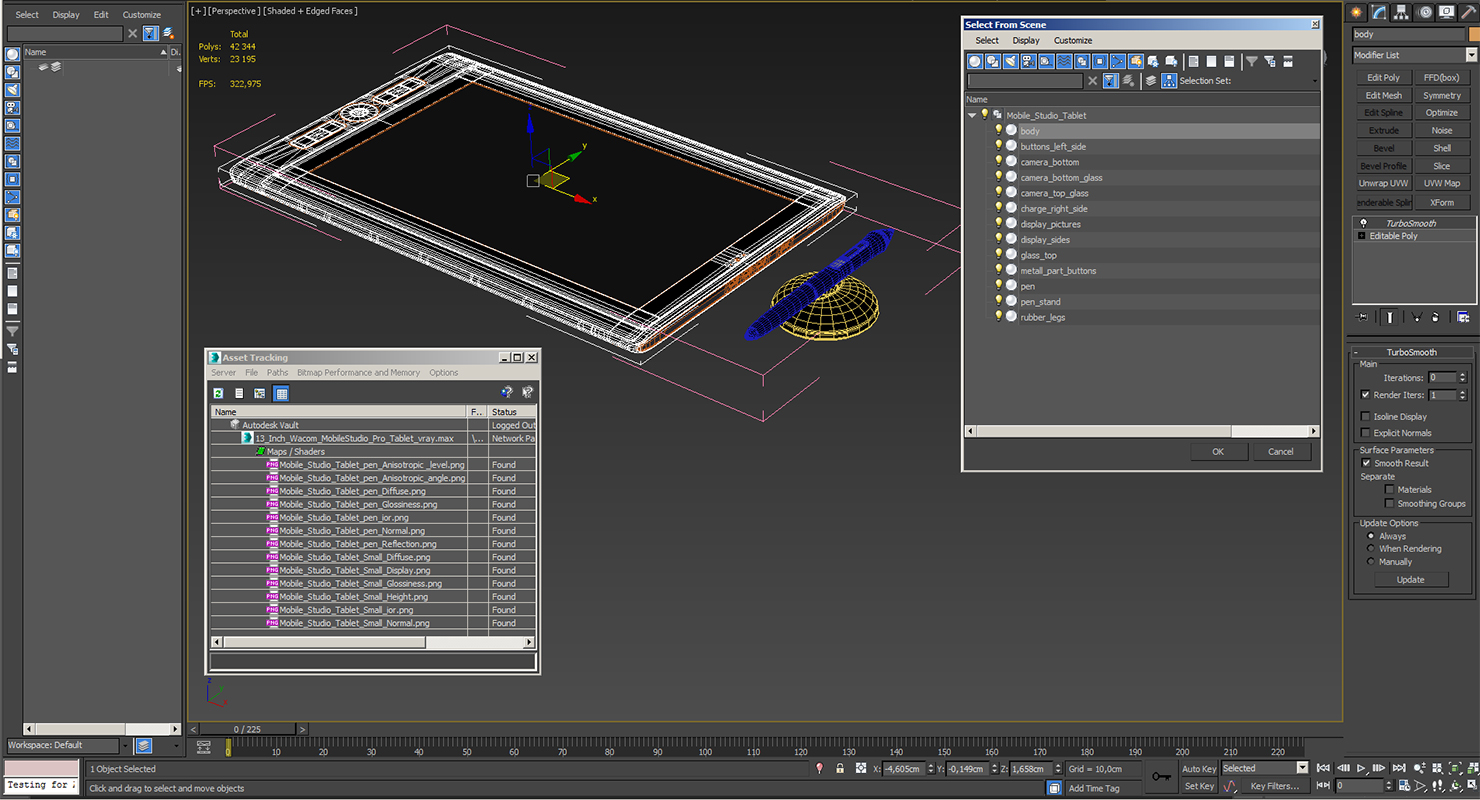The image size is (1480, 800).
Task: Click Play Animation button
Action: point(1361,768)
